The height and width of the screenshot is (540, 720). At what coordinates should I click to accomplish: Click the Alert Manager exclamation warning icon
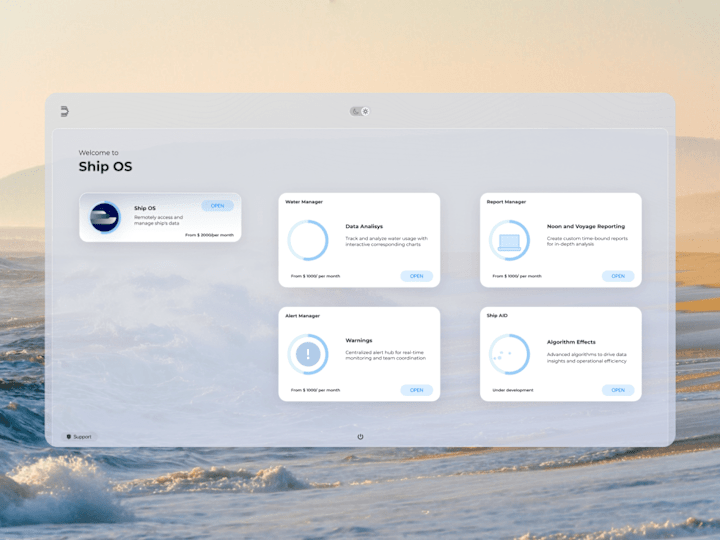[x=308, y=354]
